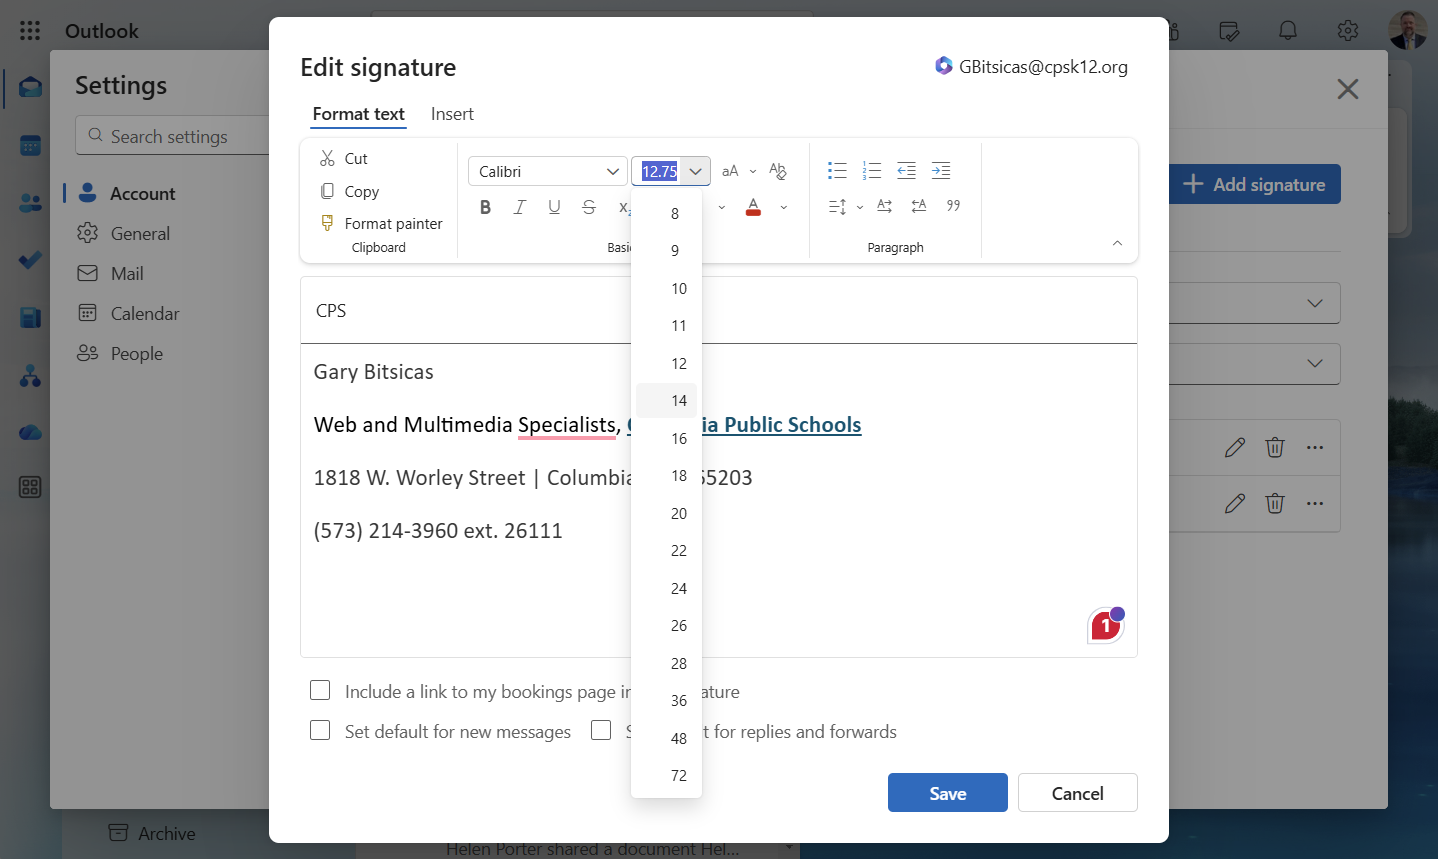Check default for replies and forwards box
Viewport: 1438px width, 859px height.
pos(601,730)
